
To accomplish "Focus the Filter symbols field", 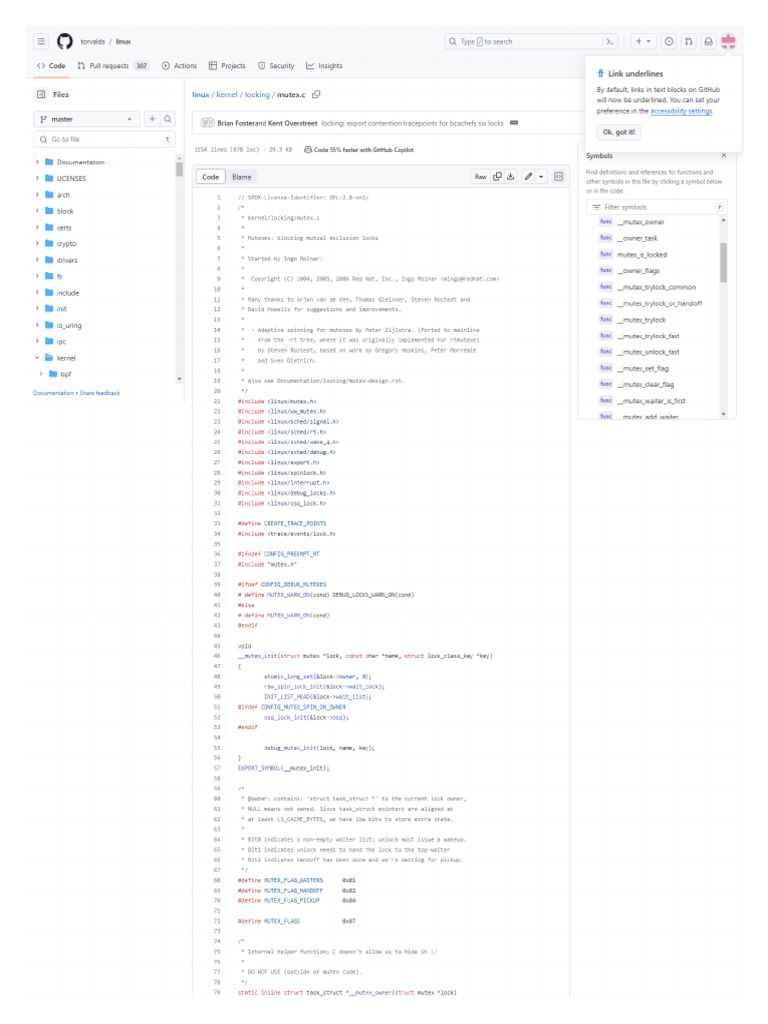I will (656, 207).
